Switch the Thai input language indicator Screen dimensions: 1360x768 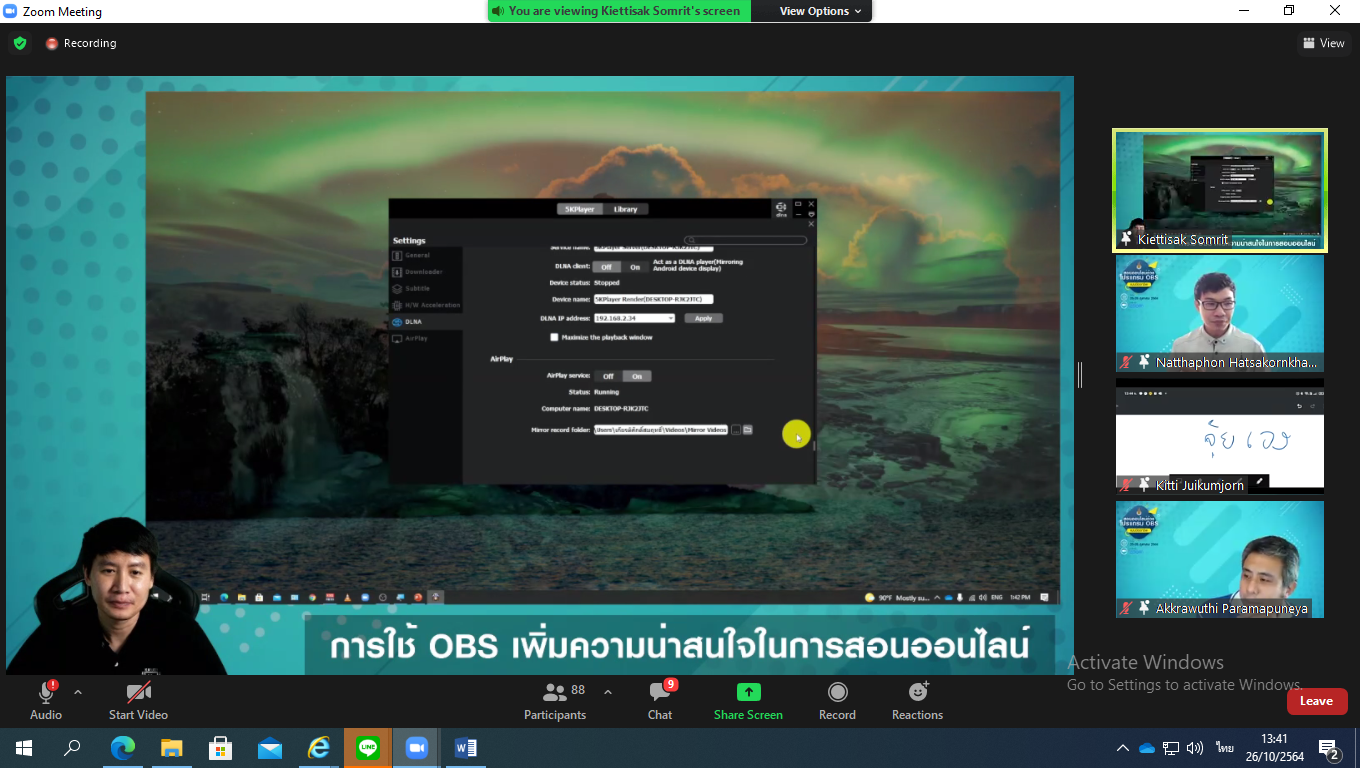pos(1225,748)
